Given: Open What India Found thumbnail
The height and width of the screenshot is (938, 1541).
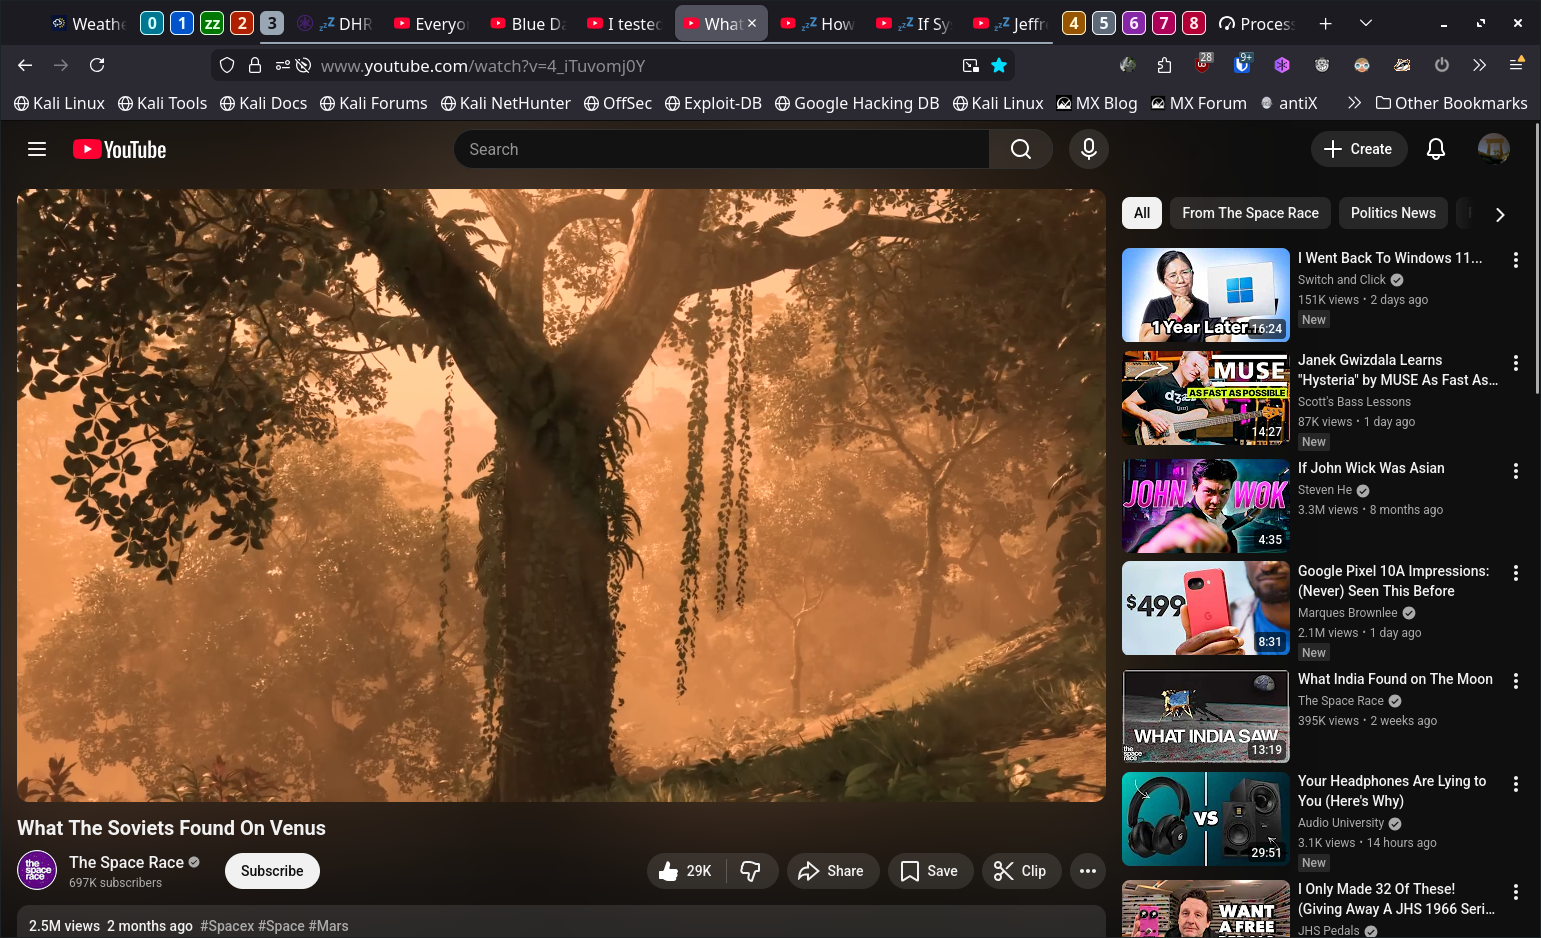Looking at the screenshot, I should point(1205,717).
